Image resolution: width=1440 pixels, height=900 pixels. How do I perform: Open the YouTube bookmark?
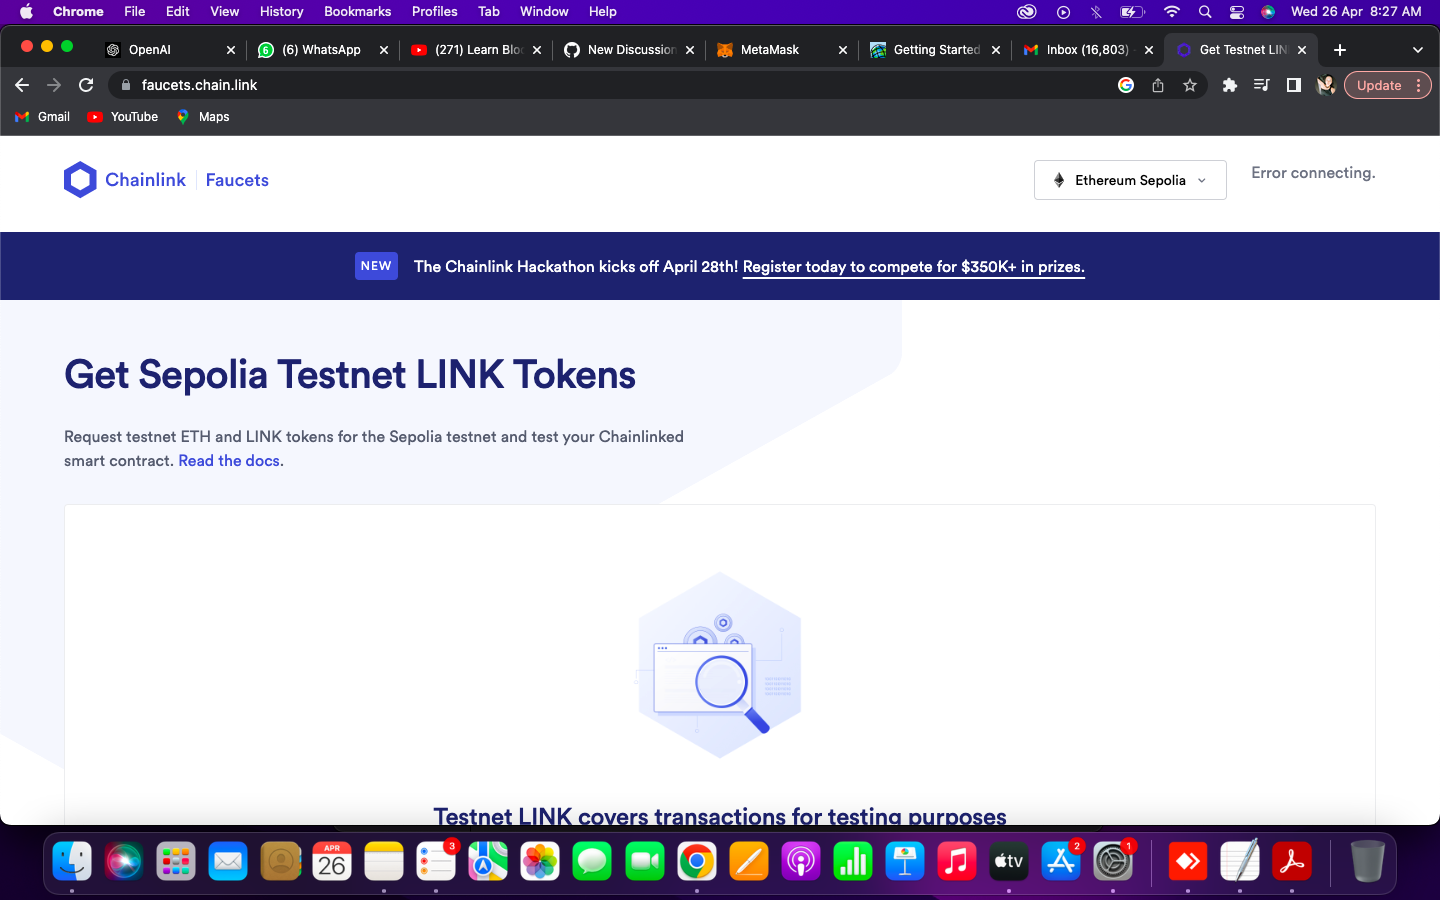click(123, 117)
